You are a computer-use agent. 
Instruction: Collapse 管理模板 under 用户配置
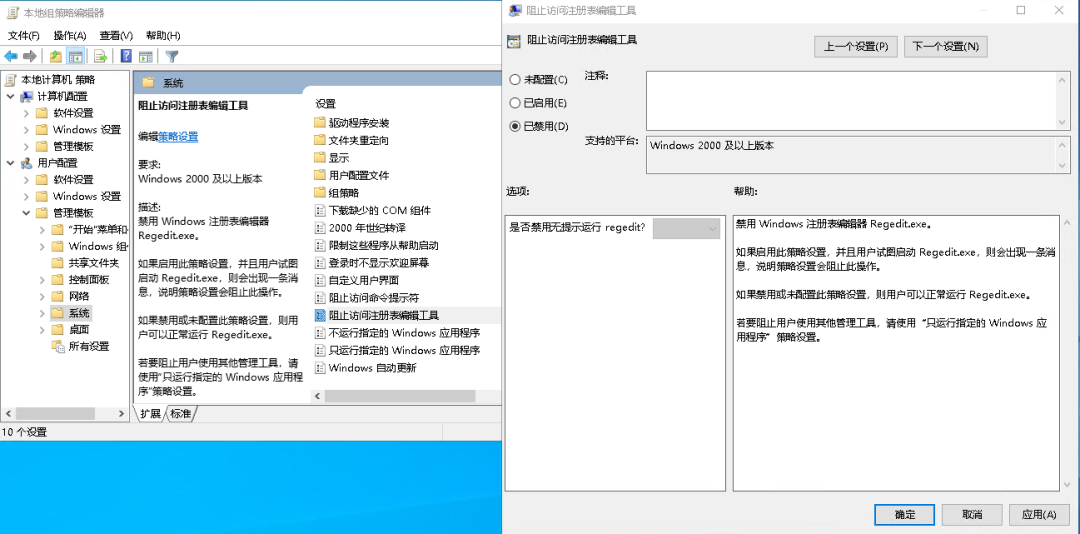[x=26, y=213]
